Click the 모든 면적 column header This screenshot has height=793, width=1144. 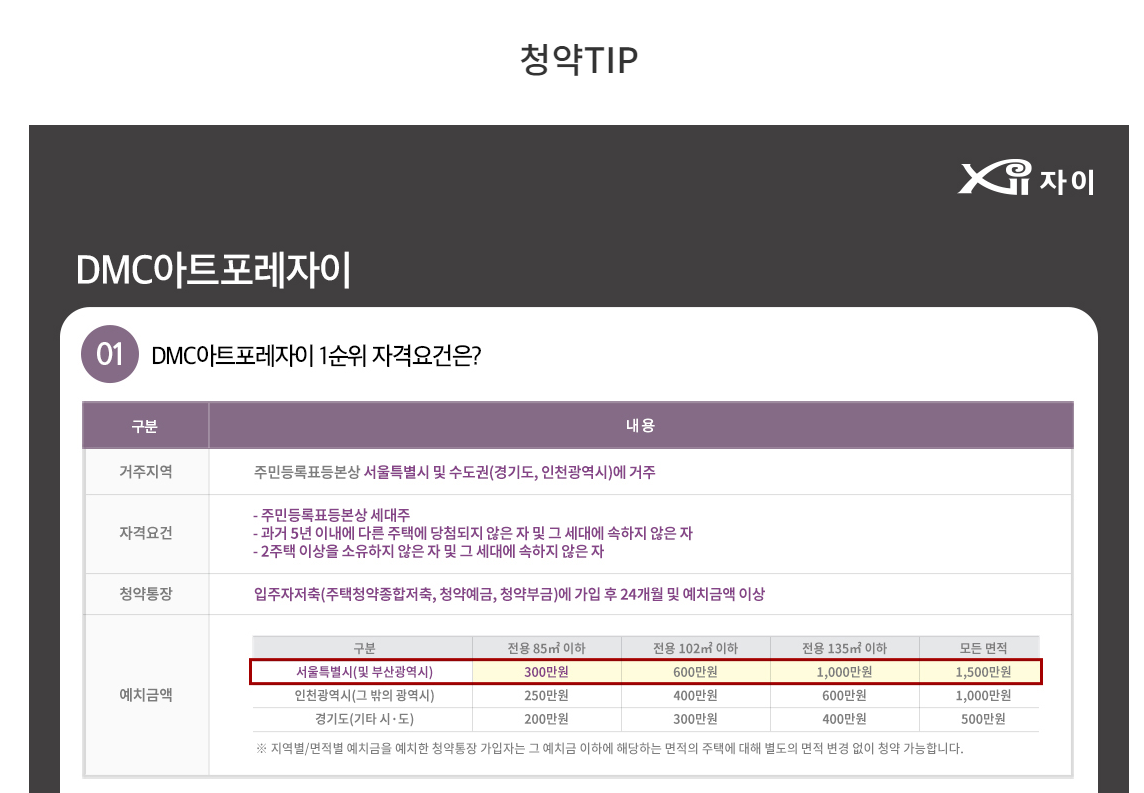[x=983, y=648]
